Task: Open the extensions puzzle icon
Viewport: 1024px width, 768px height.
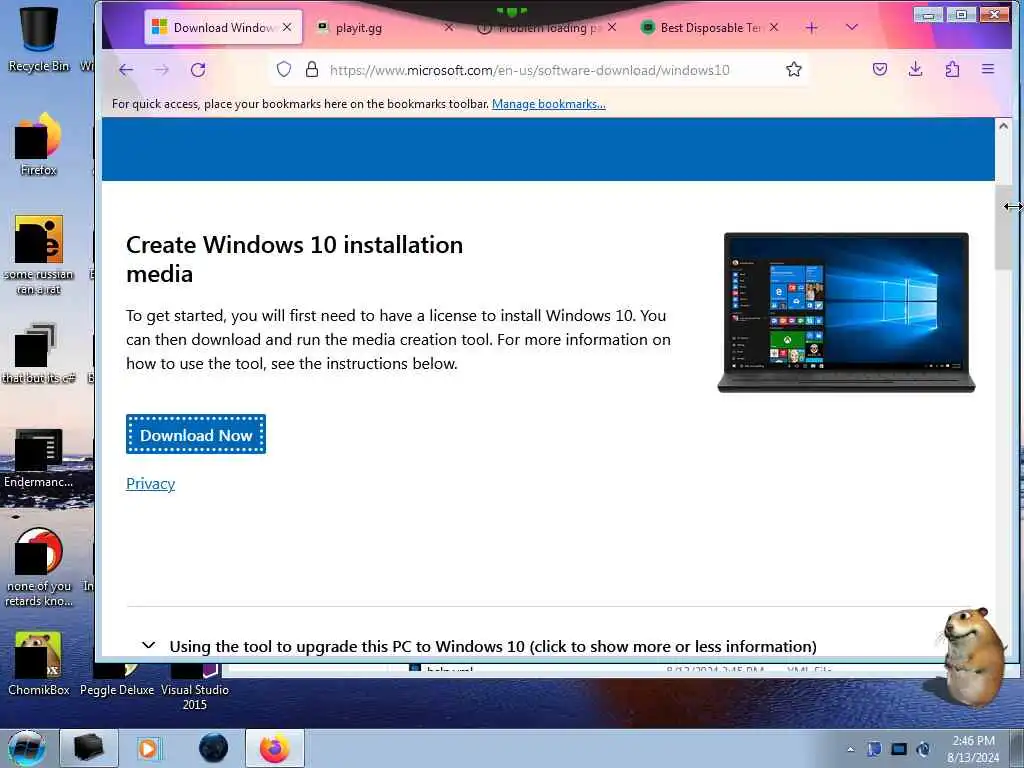Action: coord(952,69)
